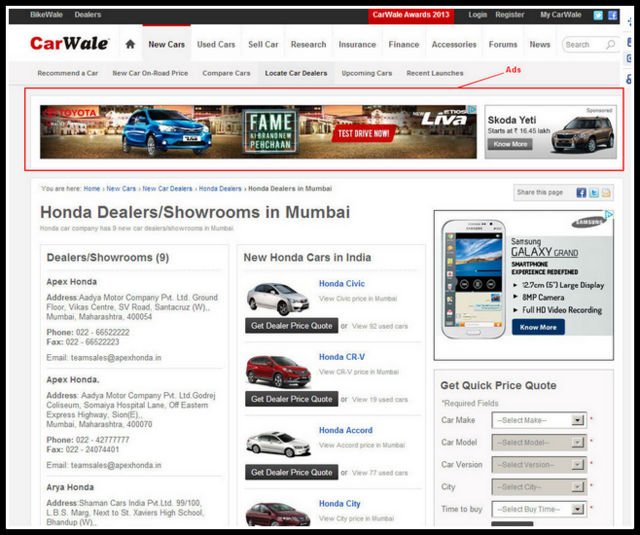The width and height of the screenshot is (640, 535).
Task: Share this page on Facebook
Action: point(581,193)
